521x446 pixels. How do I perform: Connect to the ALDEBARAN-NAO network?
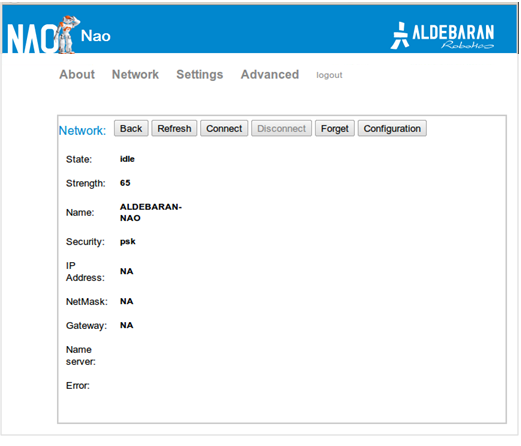(224, 129)
